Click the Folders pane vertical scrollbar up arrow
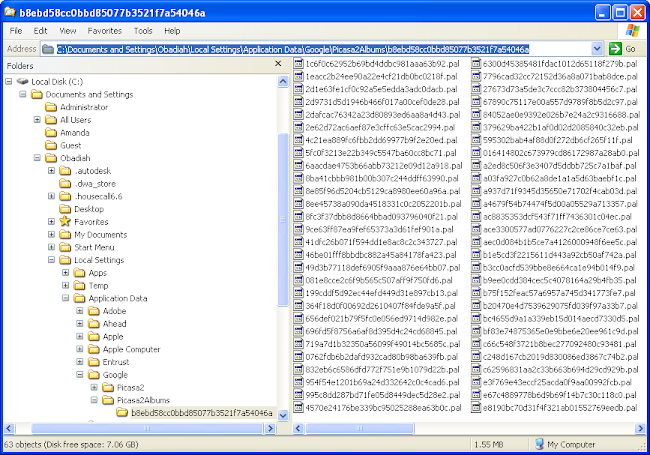Screen dimensions: 650x455 [283, 81]
